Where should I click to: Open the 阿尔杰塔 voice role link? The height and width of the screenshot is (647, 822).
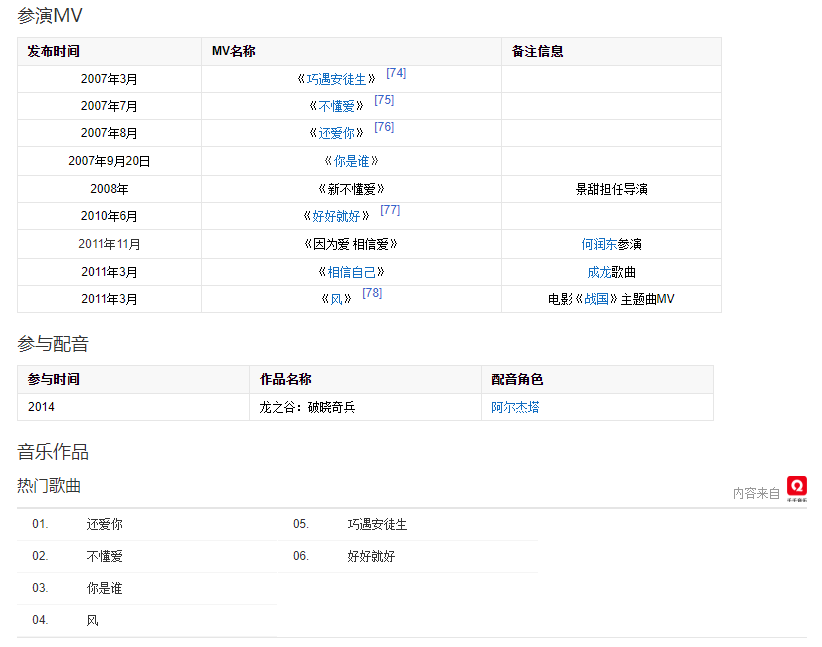(x=515, y=407)
